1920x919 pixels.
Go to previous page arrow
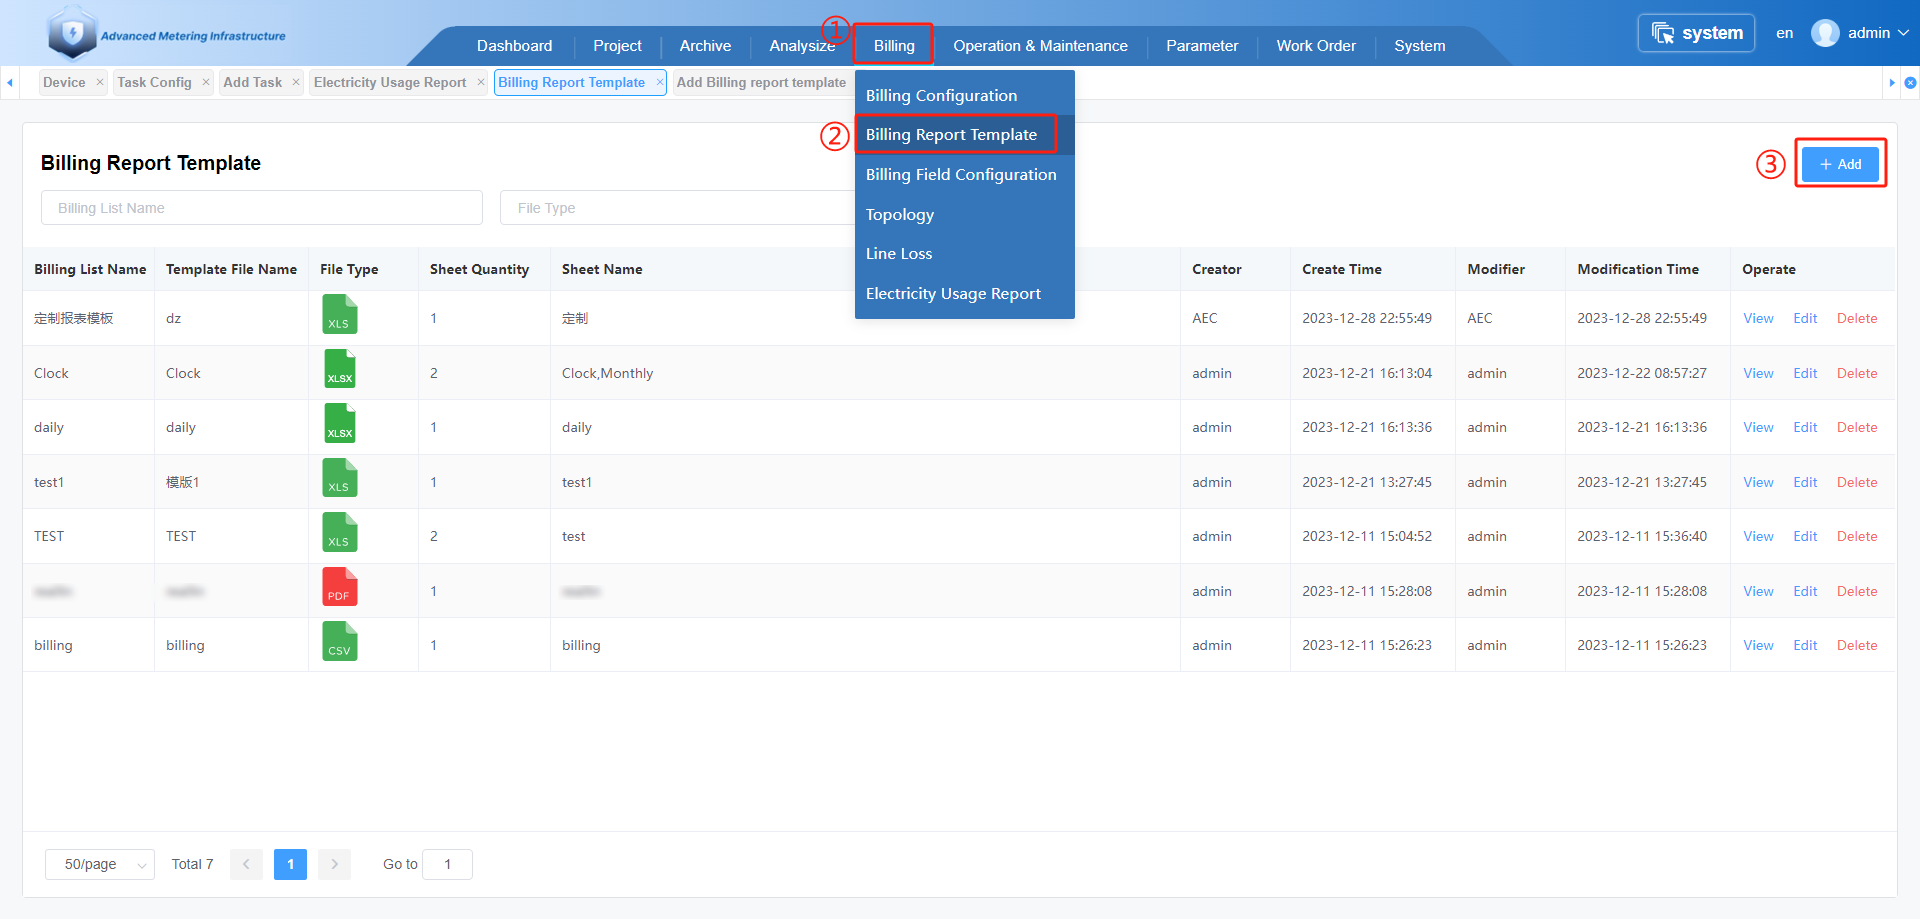click(246, 864)
